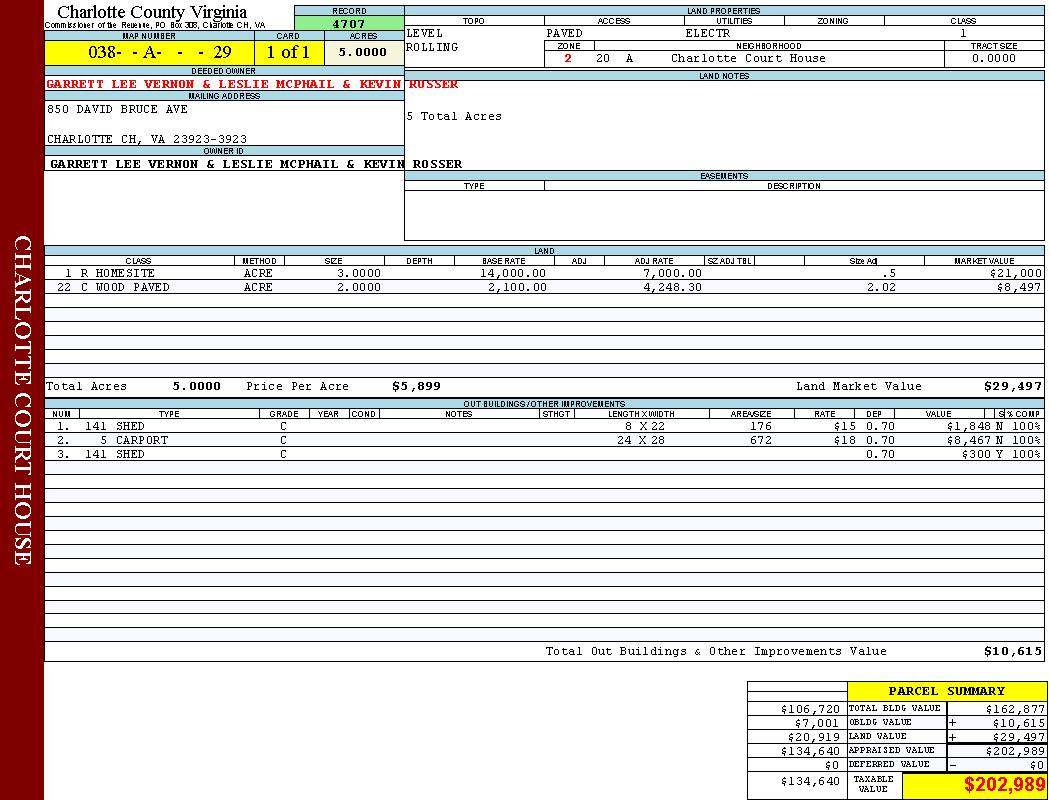Click the $300 value of third shed
Image resolution: width=1050 pixels, height=800 pixels.
(962, 454)
